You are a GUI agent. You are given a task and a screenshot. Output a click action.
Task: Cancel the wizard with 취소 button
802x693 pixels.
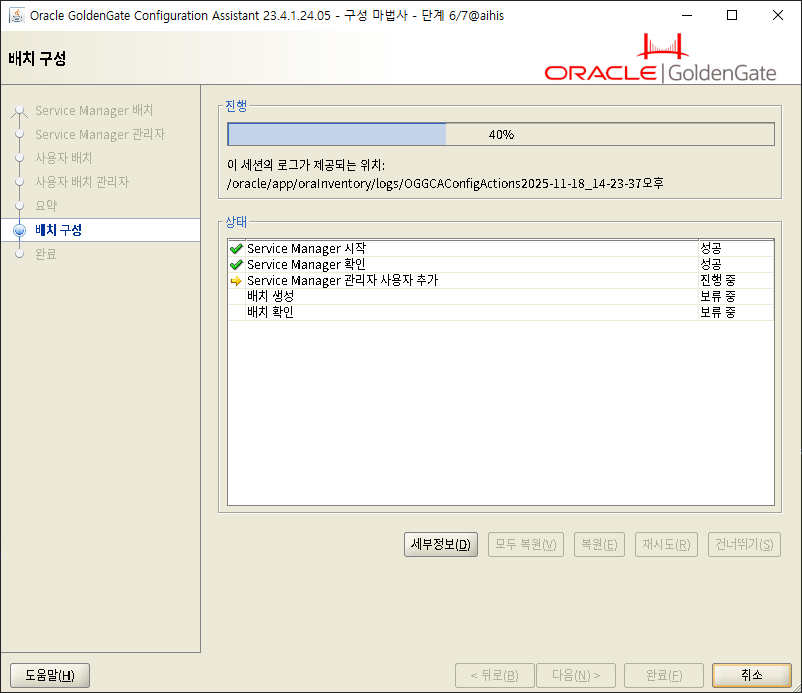click(752, 676)
